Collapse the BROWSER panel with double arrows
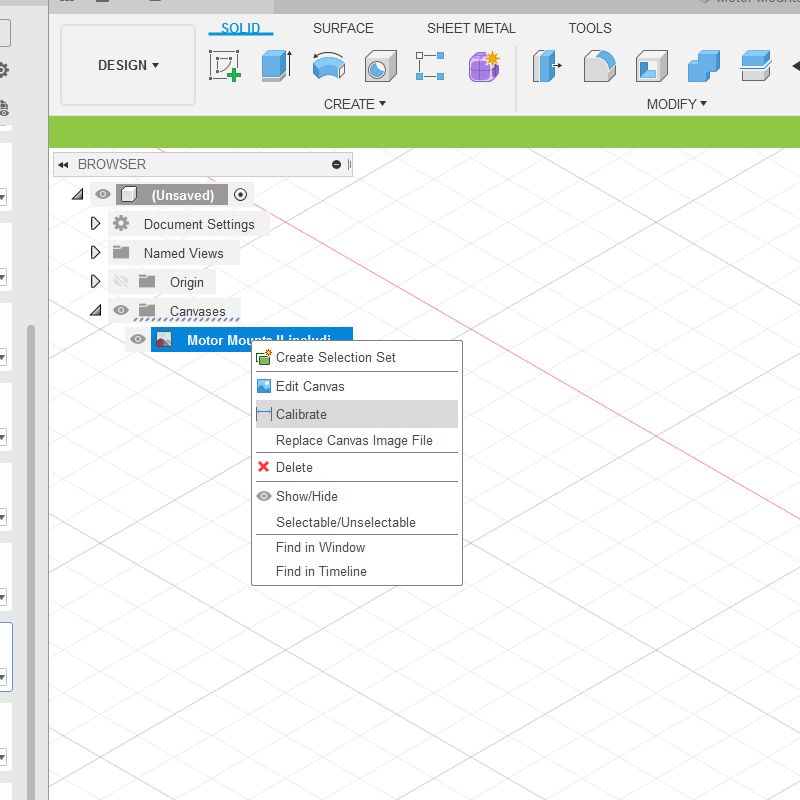Screen dimensions: 800x800 click(x=63, y=165)
